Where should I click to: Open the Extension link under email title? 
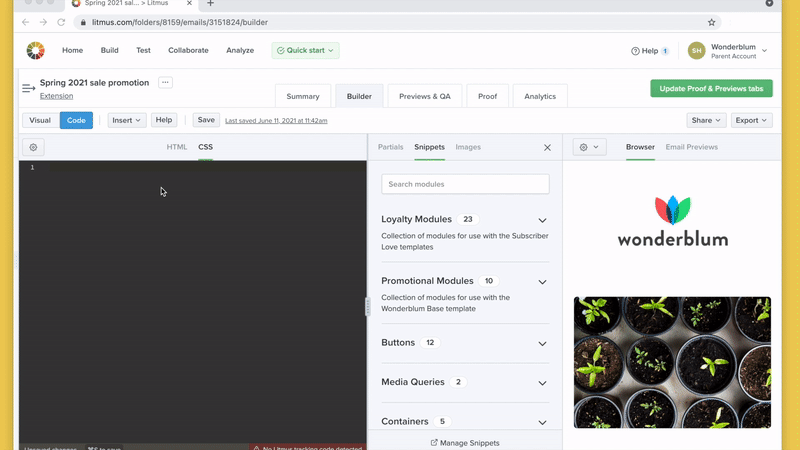tap(56, 96)
